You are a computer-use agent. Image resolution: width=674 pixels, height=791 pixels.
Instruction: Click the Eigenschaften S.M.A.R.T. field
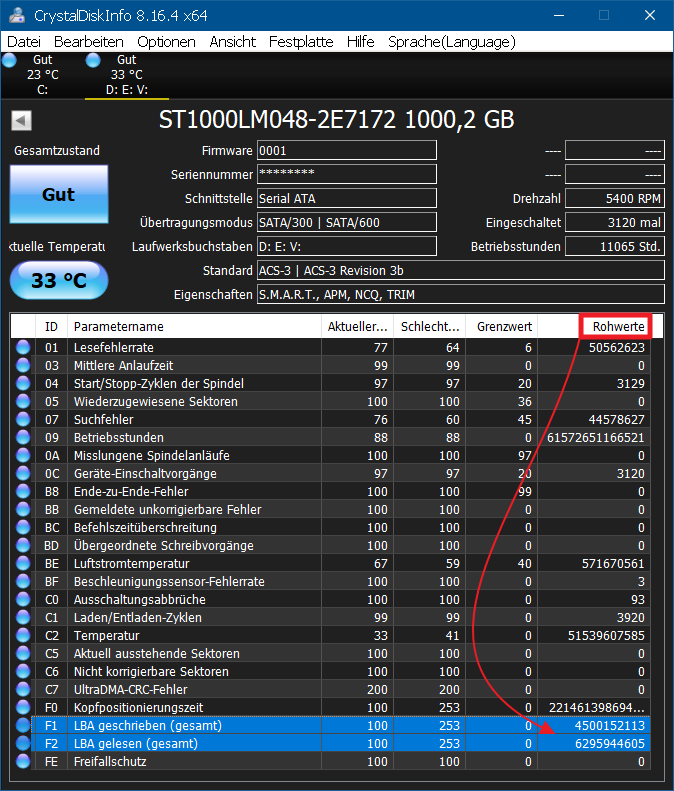click(461, 295)
